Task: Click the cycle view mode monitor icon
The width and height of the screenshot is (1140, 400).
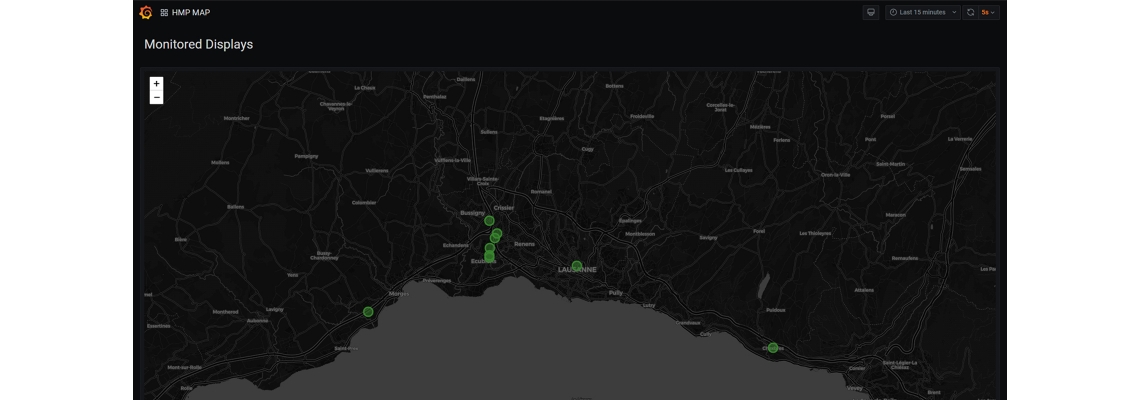Action: pos(870,13)
